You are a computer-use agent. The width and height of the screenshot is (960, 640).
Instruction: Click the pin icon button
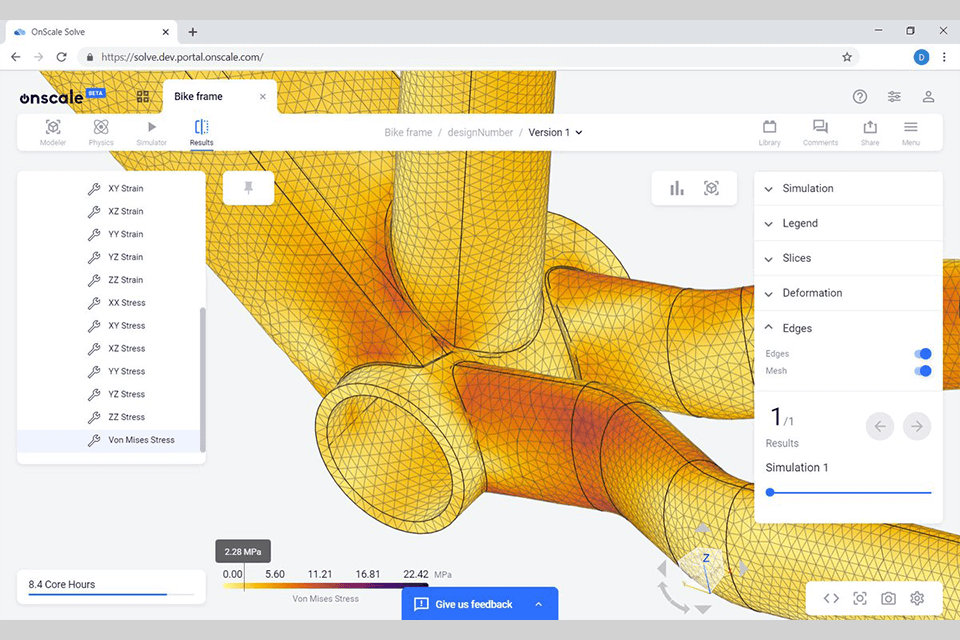[248, 188]
